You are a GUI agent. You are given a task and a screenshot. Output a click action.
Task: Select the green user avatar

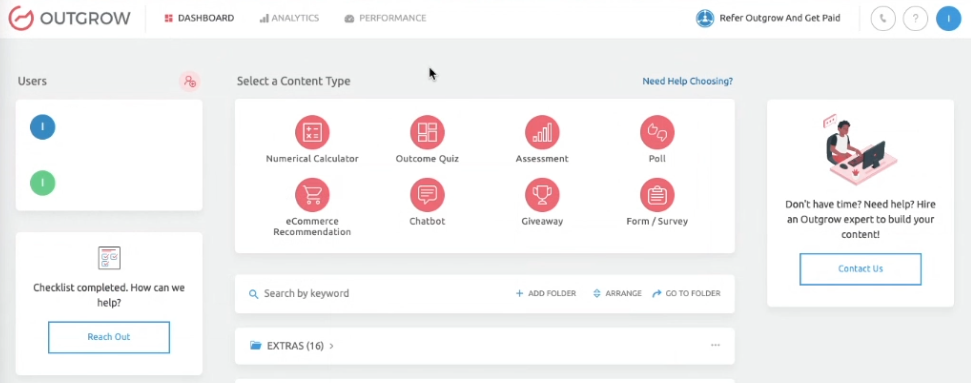point(43,183)
